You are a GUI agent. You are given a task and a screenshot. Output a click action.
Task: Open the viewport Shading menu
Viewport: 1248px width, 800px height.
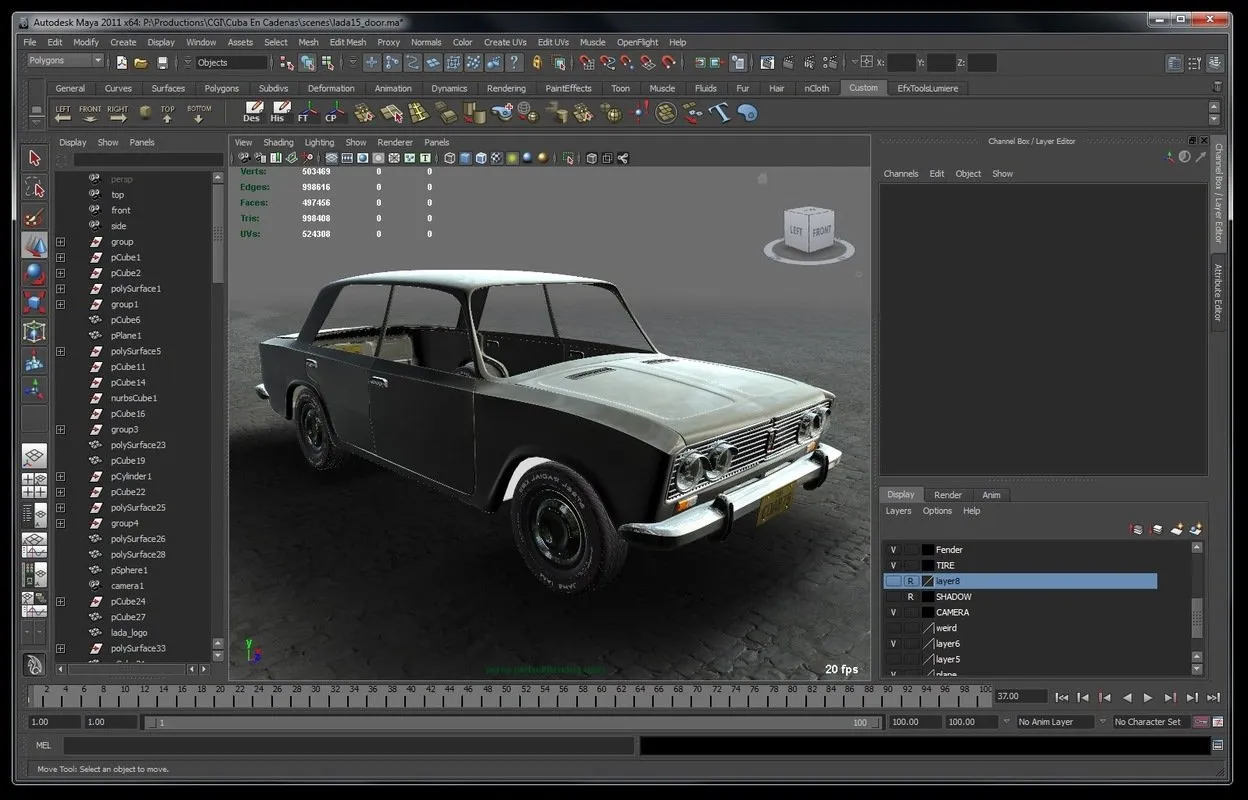point(278,142)
